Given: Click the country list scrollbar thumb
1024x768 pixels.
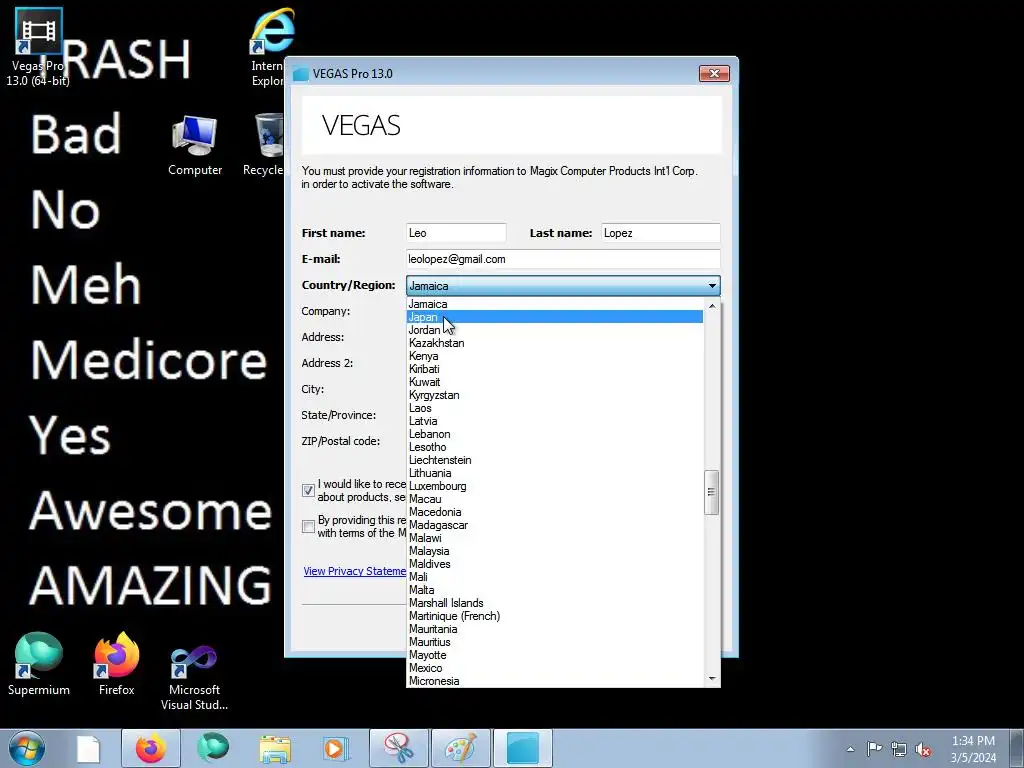Looking at the screenshot, I should coord(712,492).
